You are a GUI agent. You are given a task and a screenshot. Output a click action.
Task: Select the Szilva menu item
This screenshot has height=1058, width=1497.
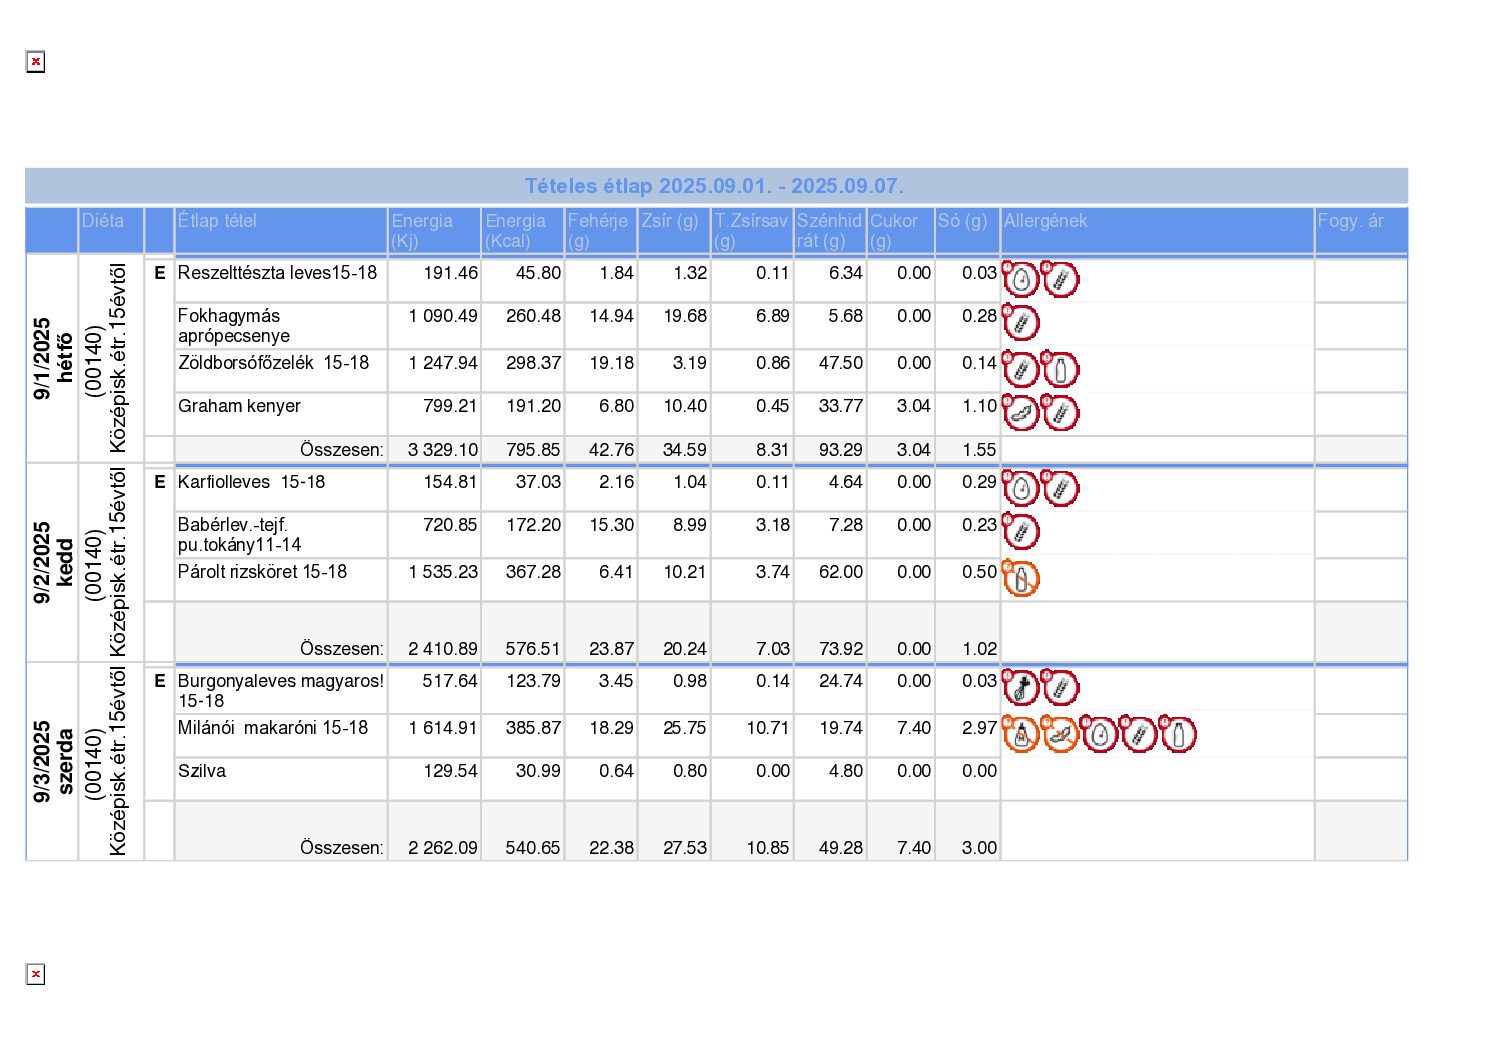tap(202, 771)
